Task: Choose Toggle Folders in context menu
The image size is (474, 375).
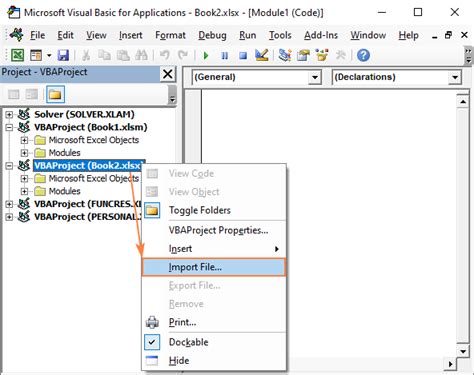Action: click(214, 210)
